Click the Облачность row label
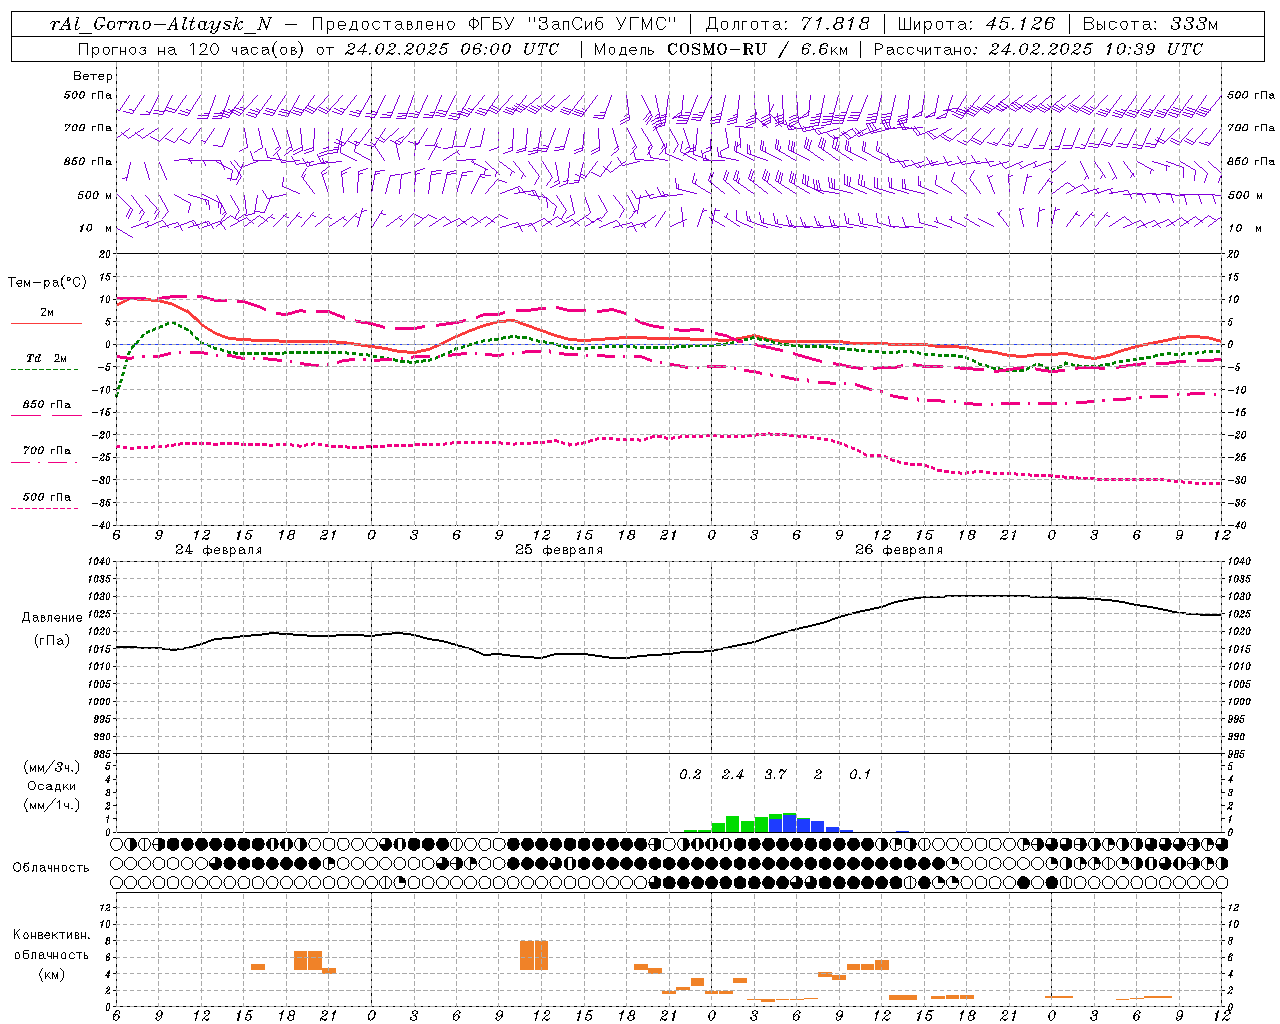1280x1024 pixels. click(51, 868)
